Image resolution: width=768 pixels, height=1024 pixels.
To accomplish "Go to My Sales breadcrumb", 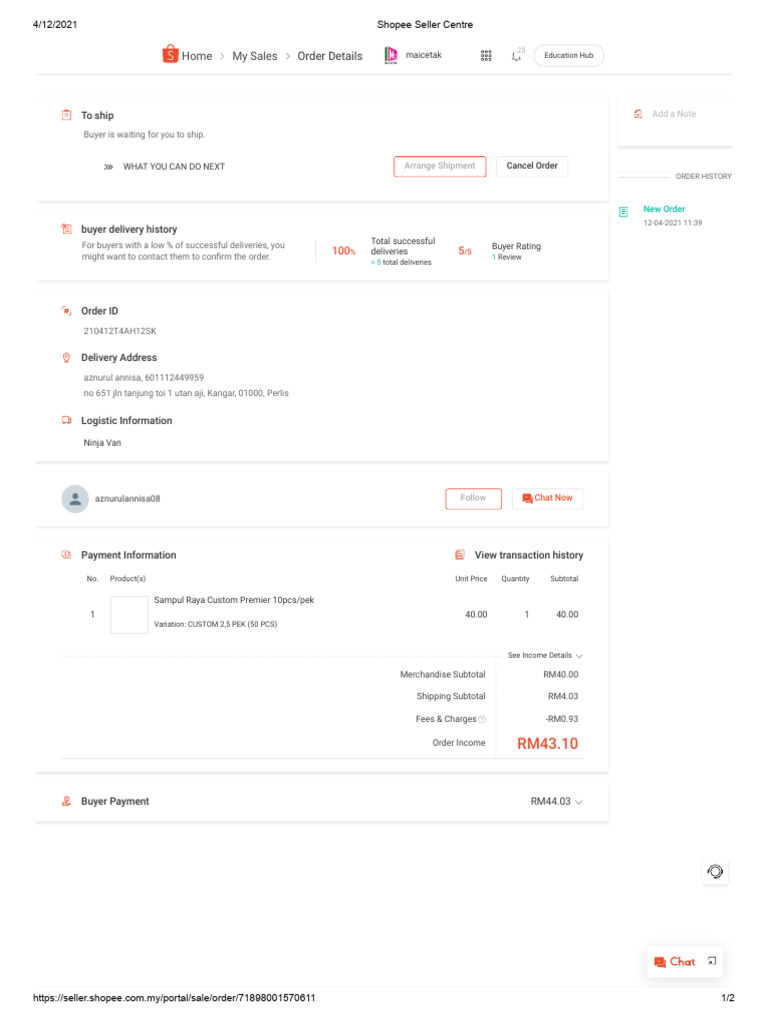I will point(255,56).
